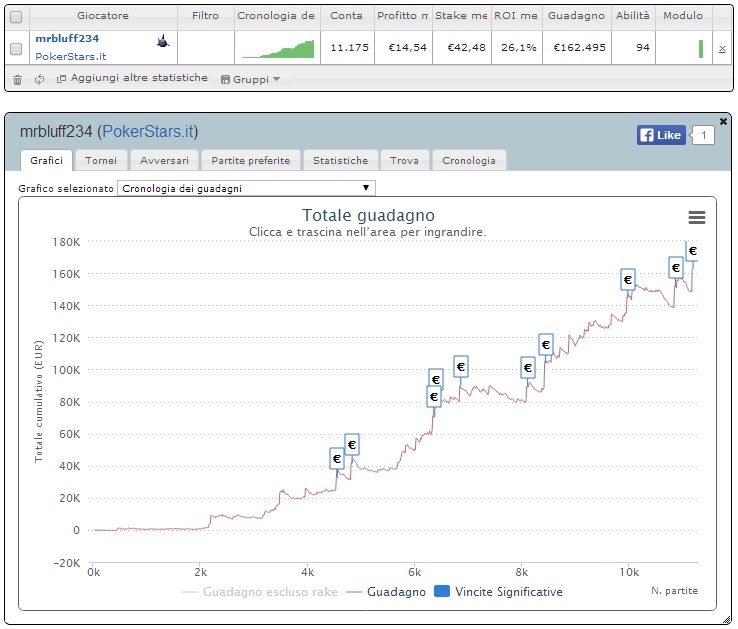Screen dimensions: 738x629
Task: Sort by Modulo column header
Action: (x=683, y=16)
